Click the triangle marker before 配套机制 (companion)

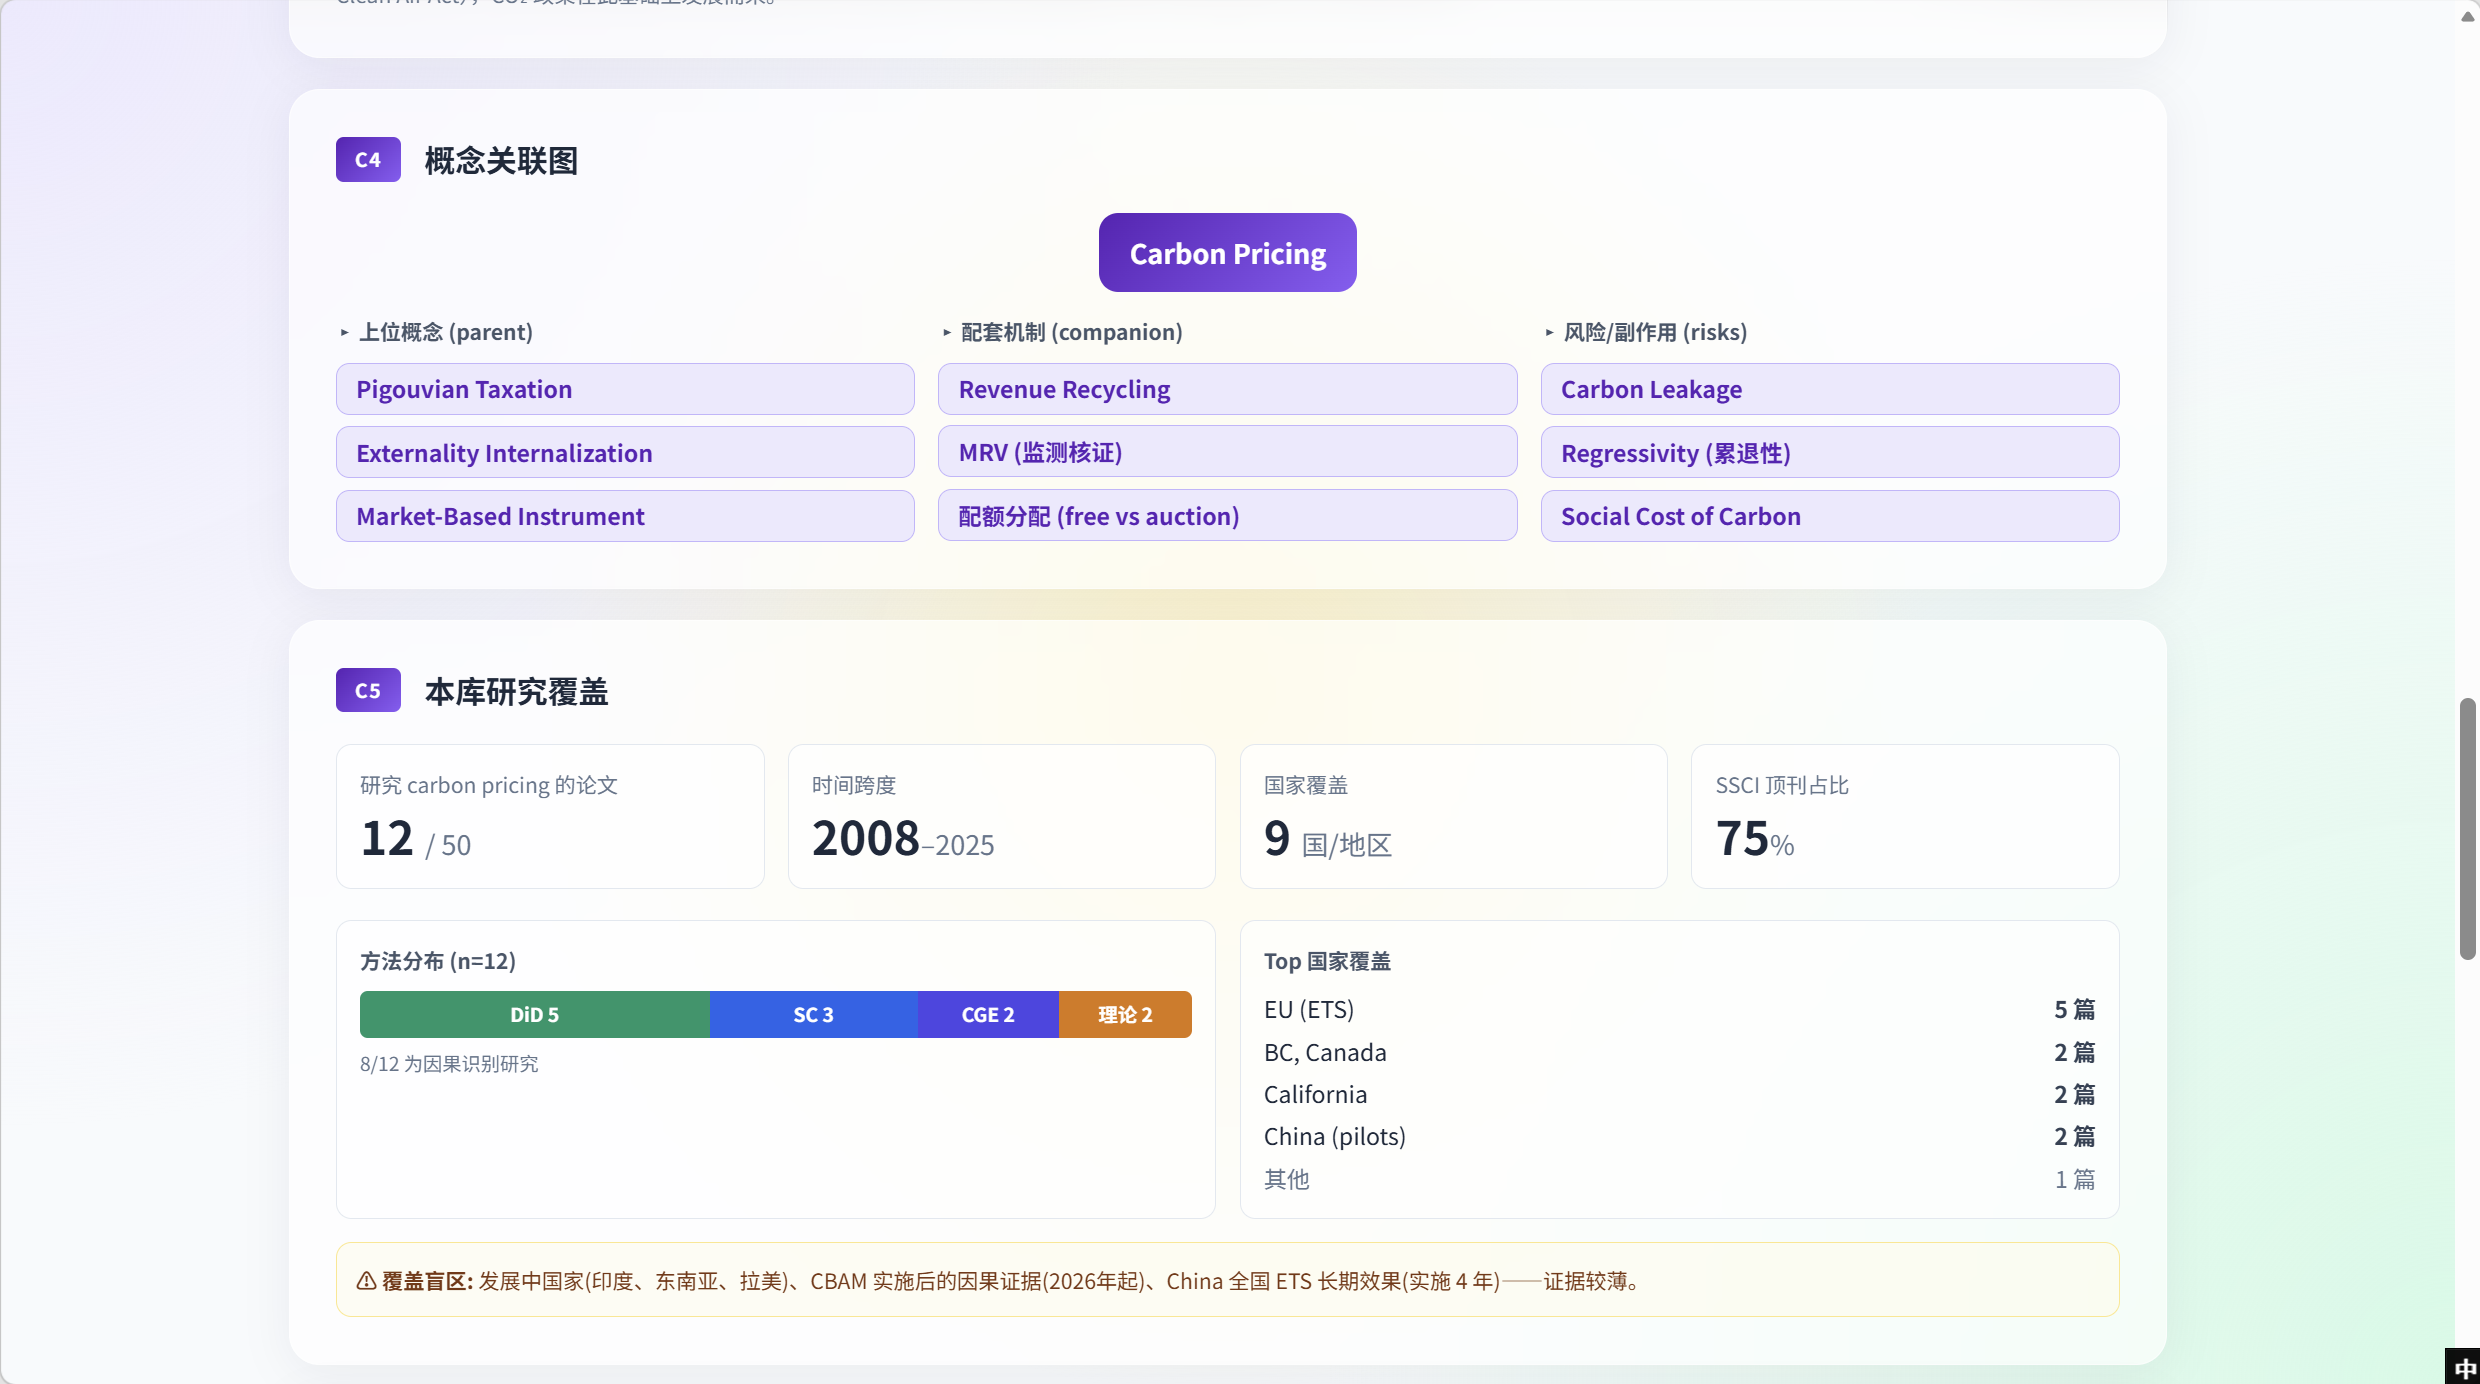[947, 332]
